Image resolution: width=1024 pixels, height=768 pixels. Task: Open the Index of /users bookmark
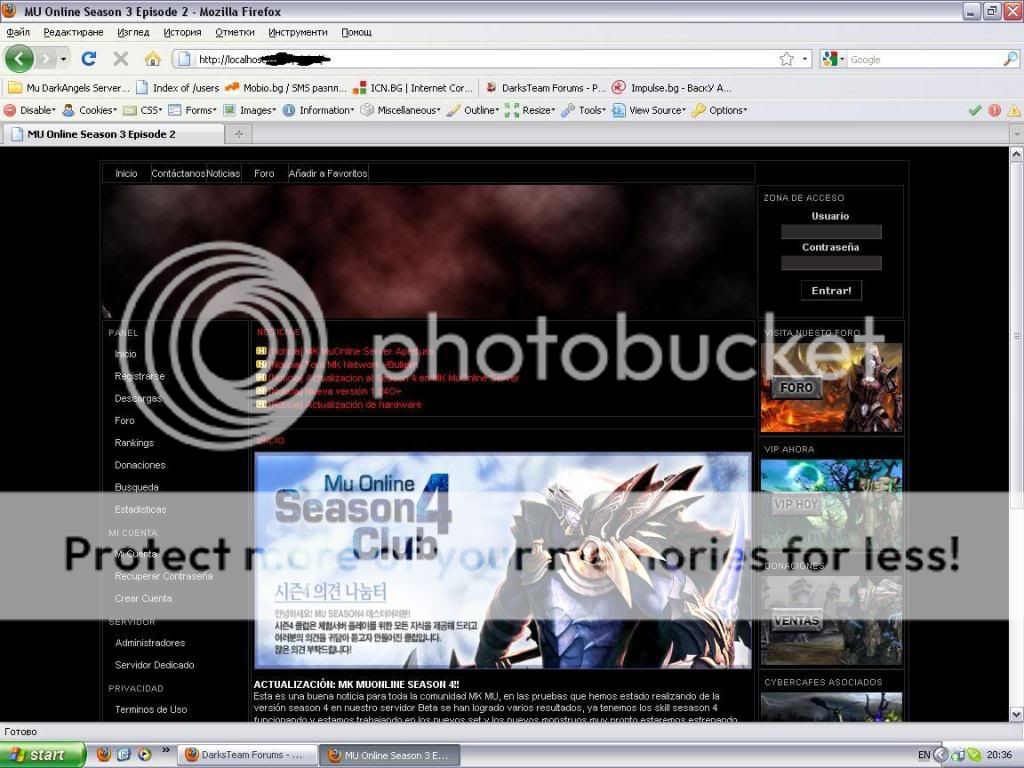[x=178, y=88]
